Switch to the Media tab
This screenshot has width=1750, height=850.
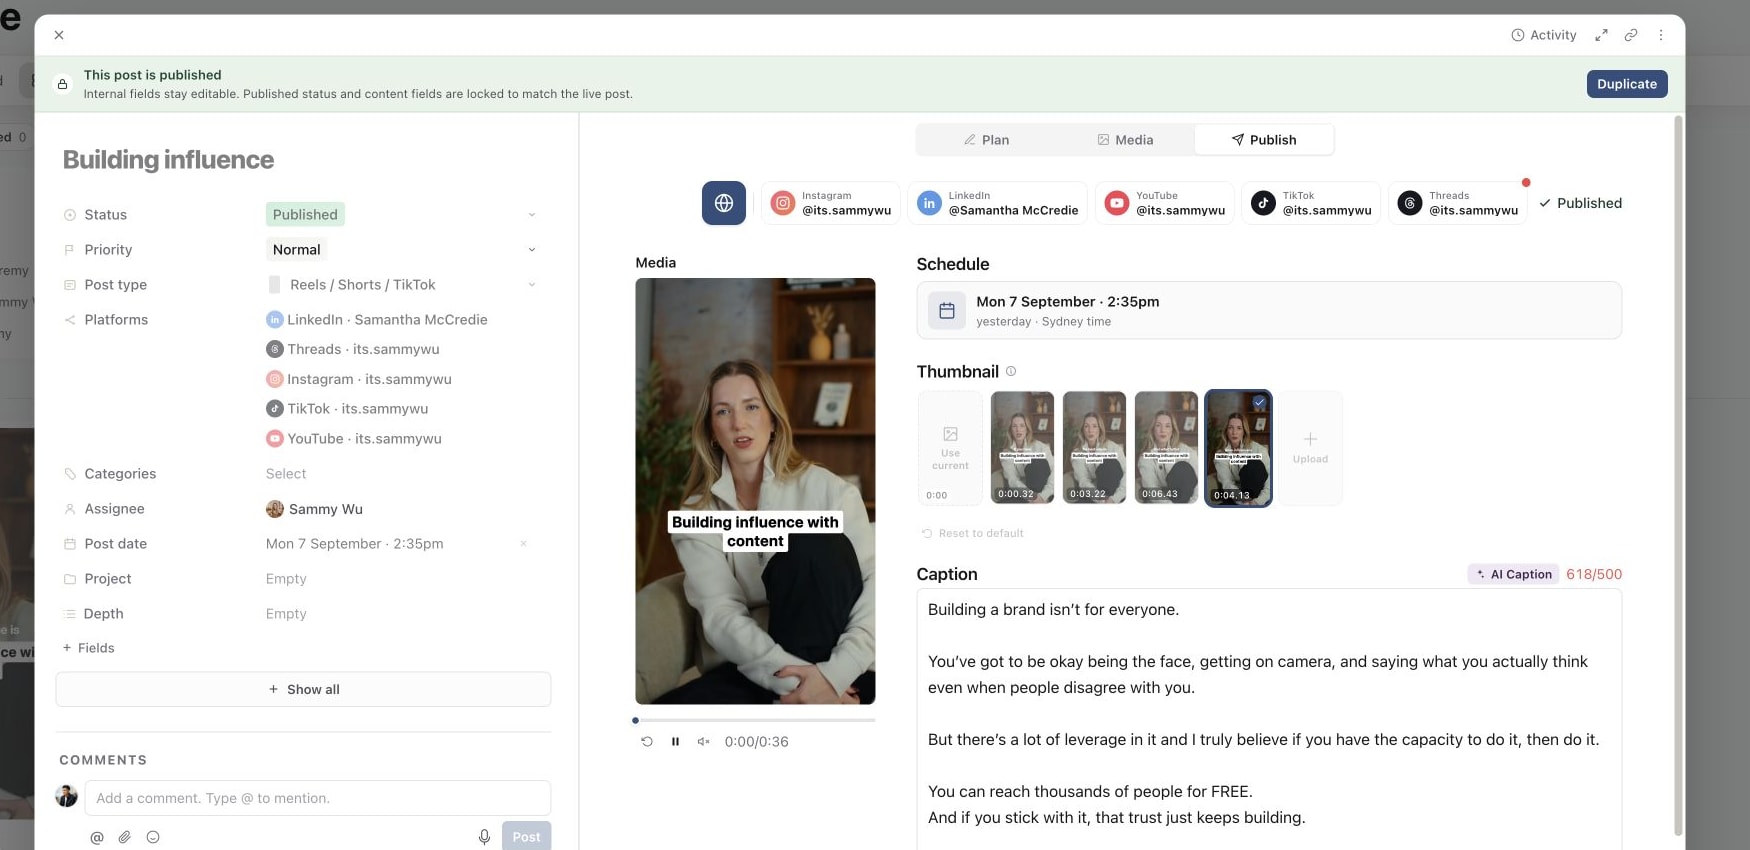pyautogui.click(x=1125, y=140)
